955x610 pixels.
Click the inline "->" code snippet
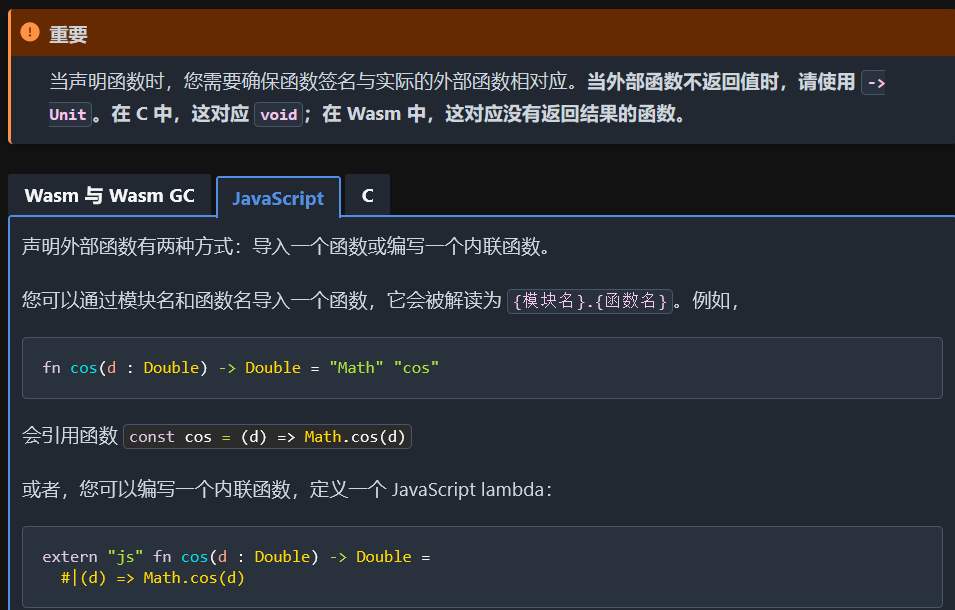click(x=873, y=83)
